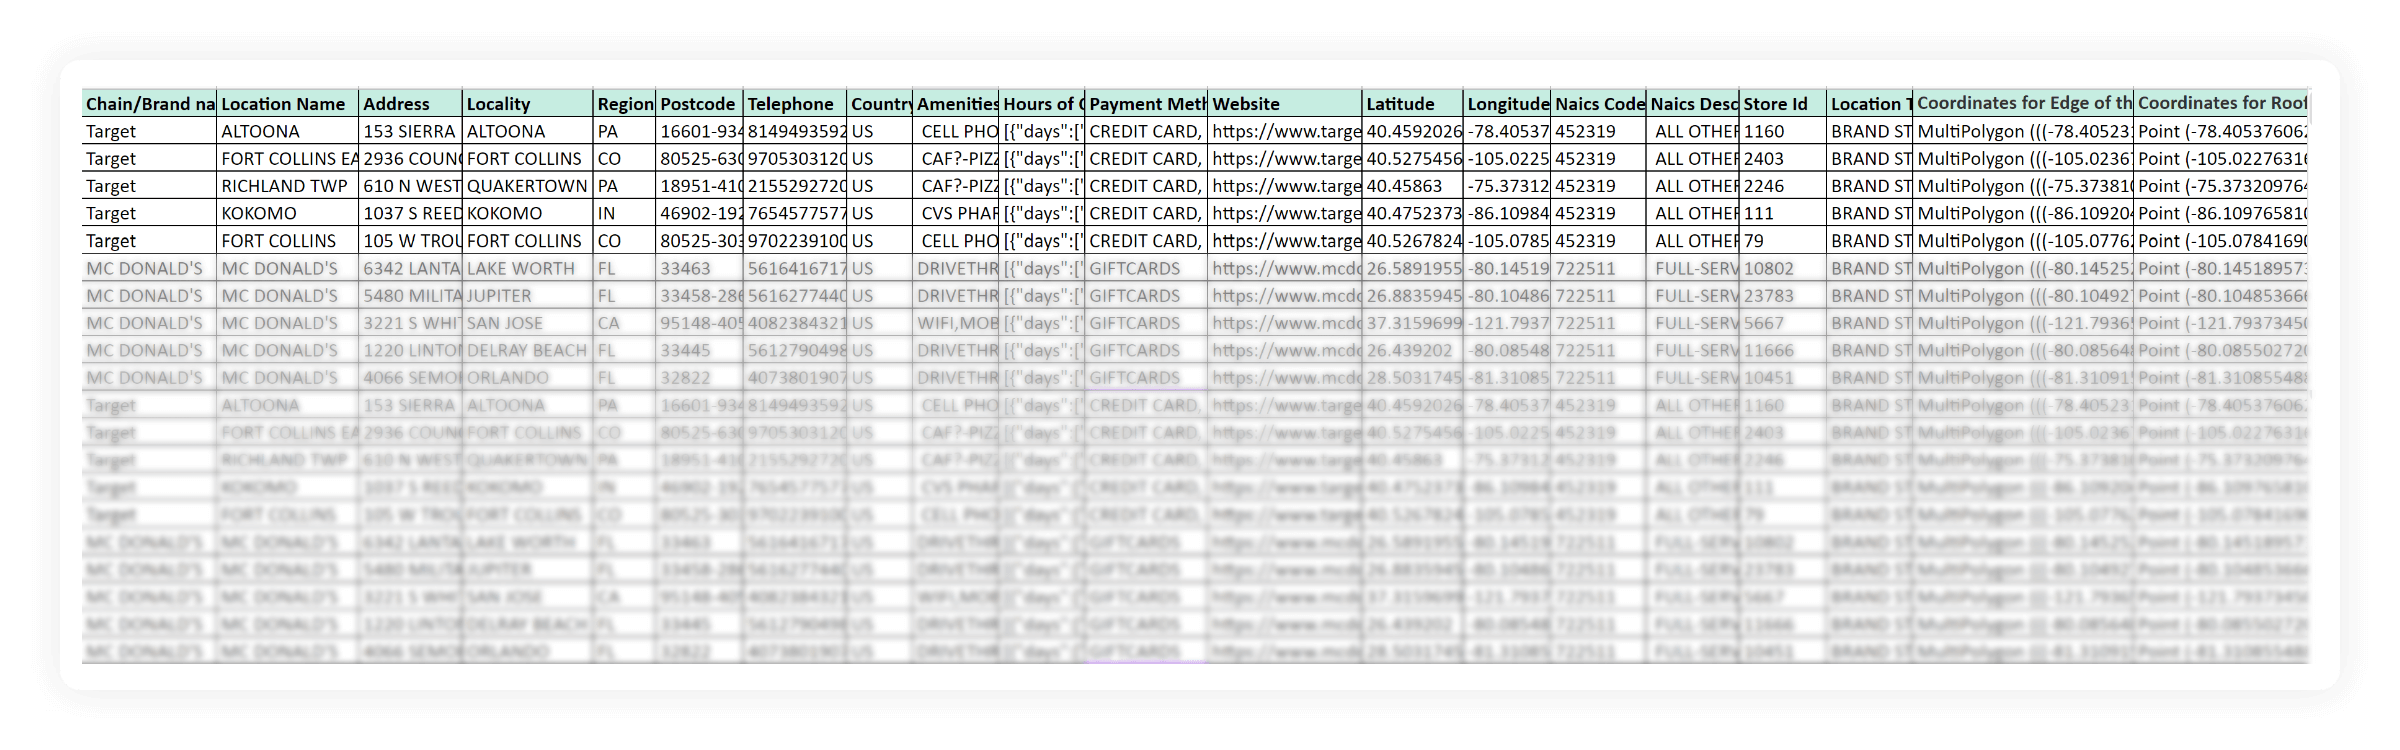Select the Location Name column header

[x=284, y=104]
